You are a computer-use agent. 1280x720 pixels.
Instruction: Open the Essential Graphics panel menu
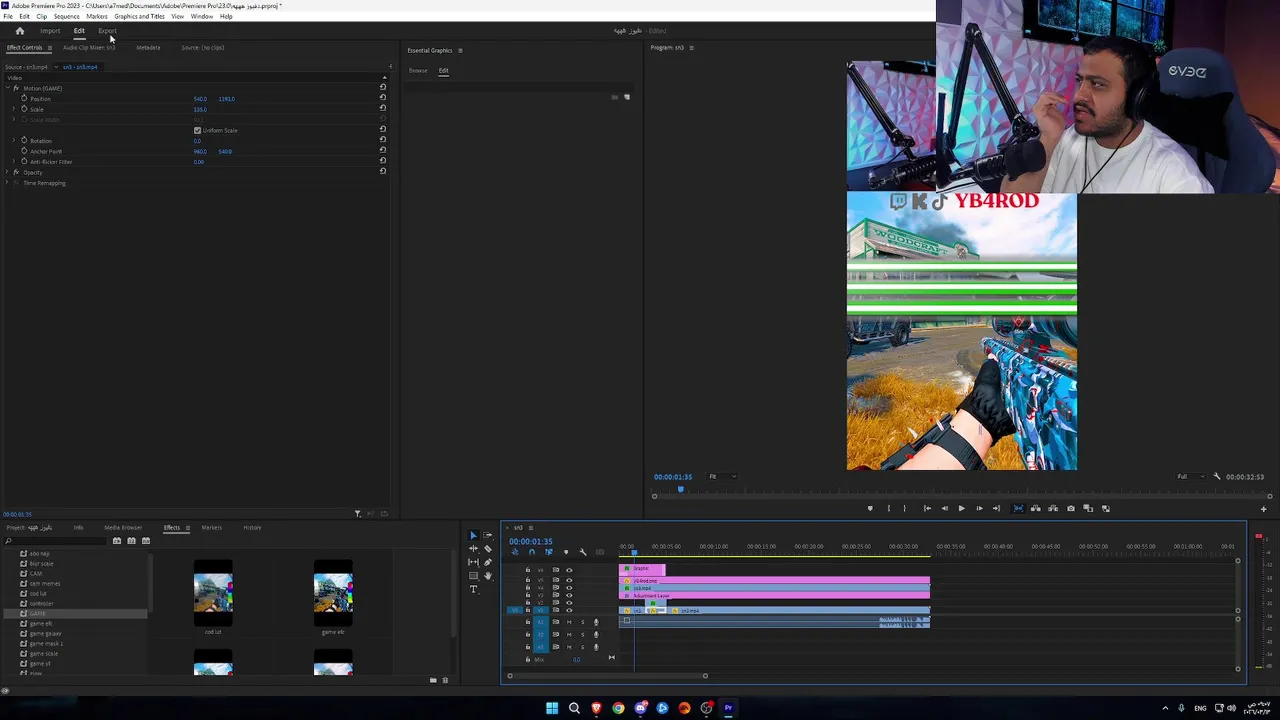pos(460,51)
